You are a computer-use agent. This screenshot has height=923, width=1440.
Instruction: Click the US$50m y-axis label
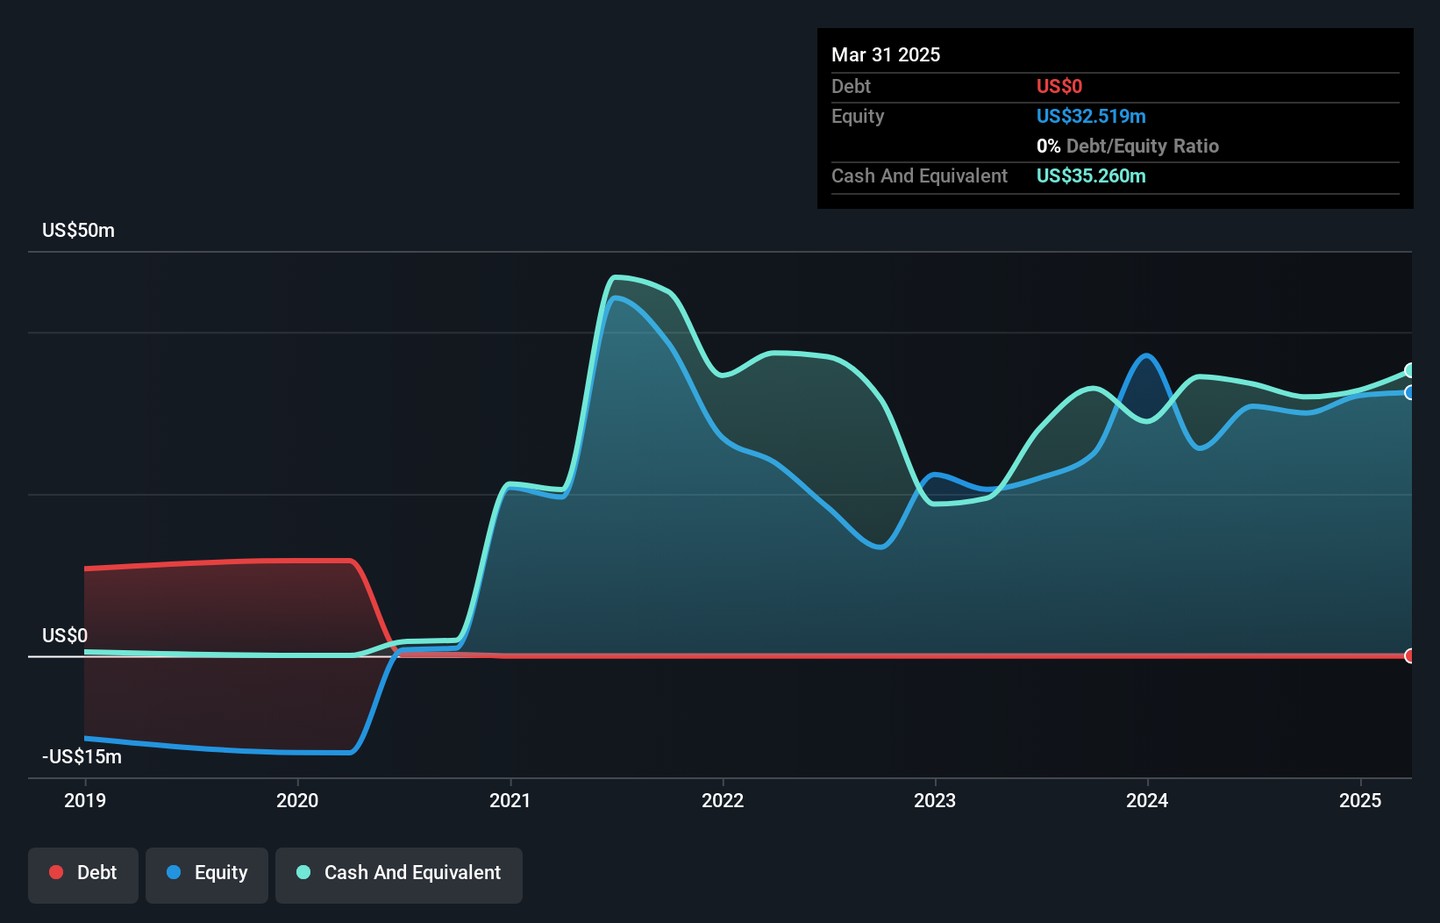78,230
